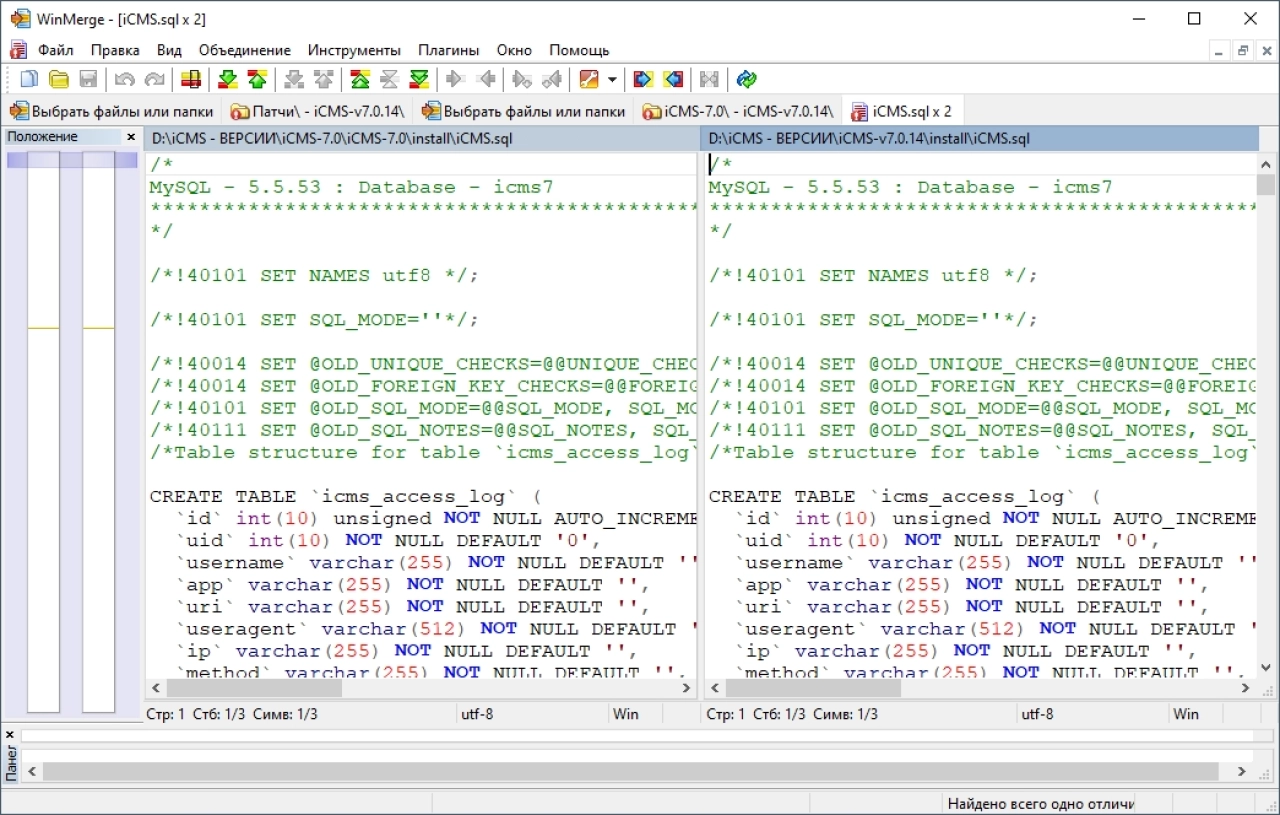Click the right pane scroll down arrow
Viewport: 1280px width, 815px height.
pos(1267,668)
